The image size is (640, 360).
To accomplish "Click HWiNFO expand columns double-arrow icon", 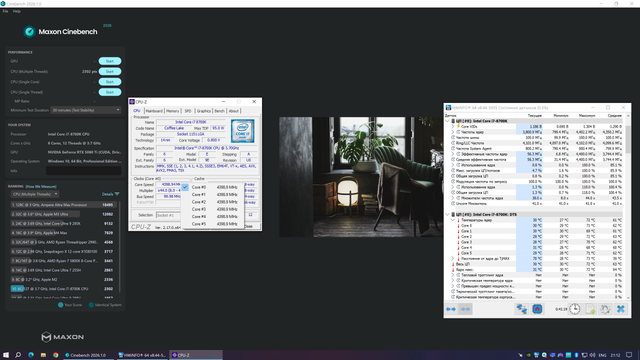I will point(451,309).
